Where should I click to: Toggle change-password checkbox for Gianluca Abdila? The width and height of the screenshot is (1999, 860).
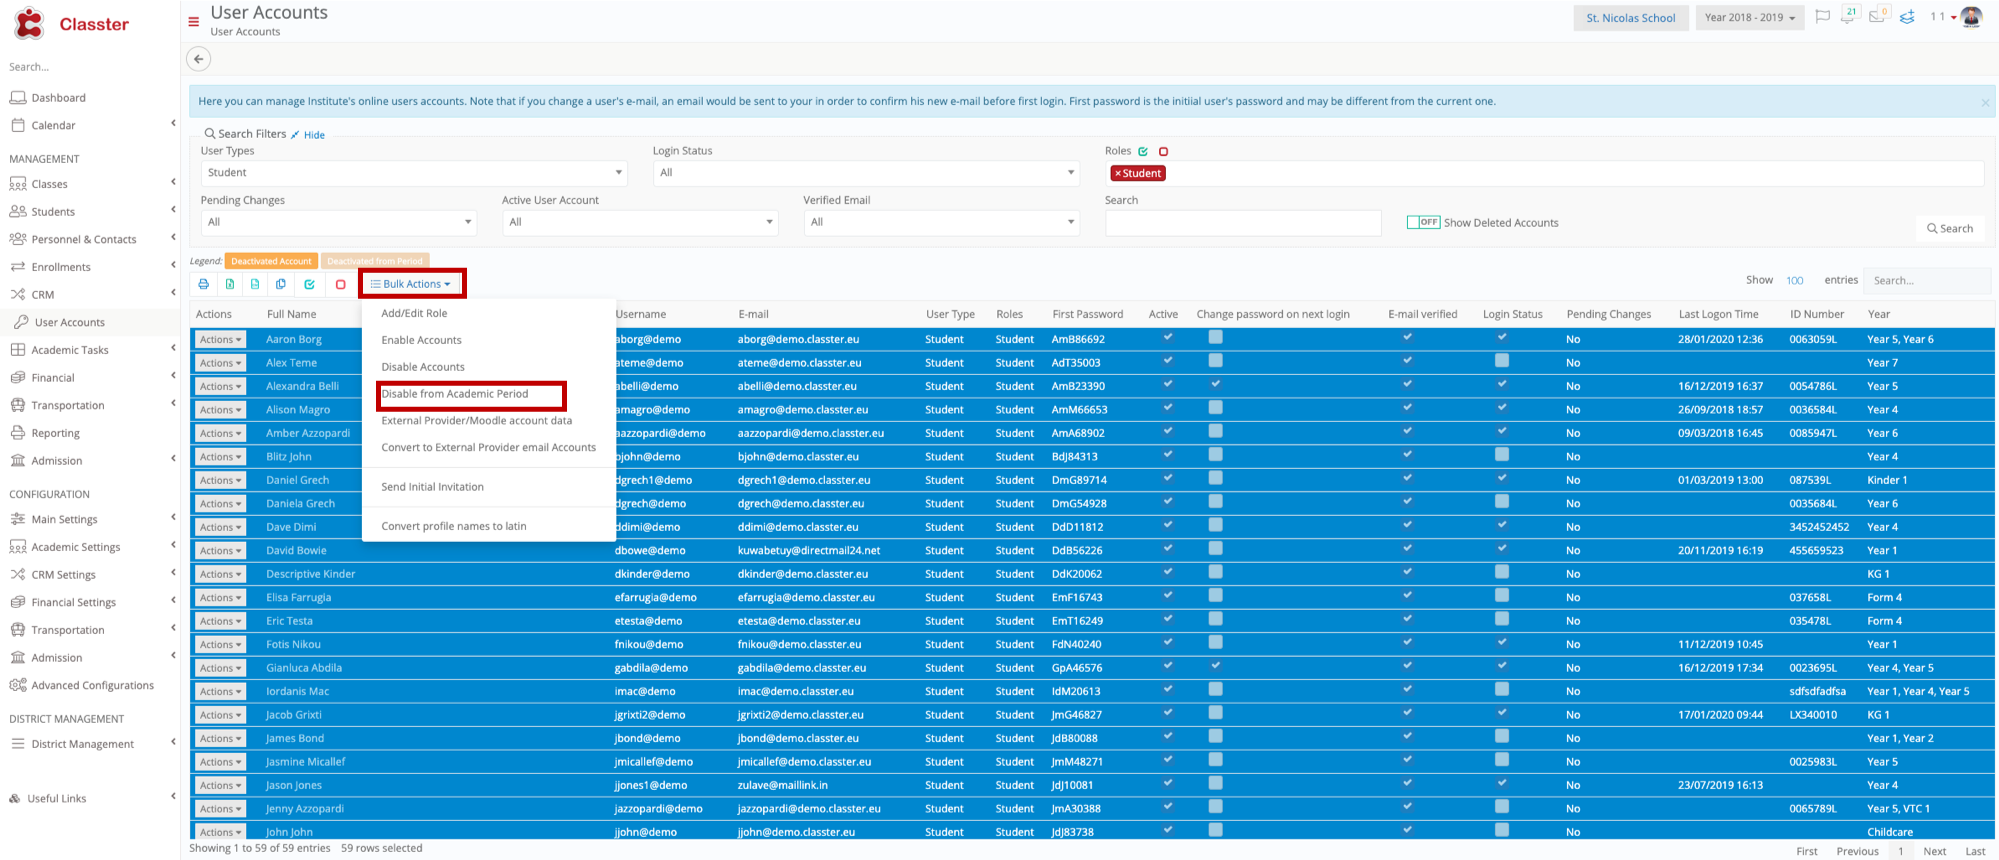(x=1215, y=666)
